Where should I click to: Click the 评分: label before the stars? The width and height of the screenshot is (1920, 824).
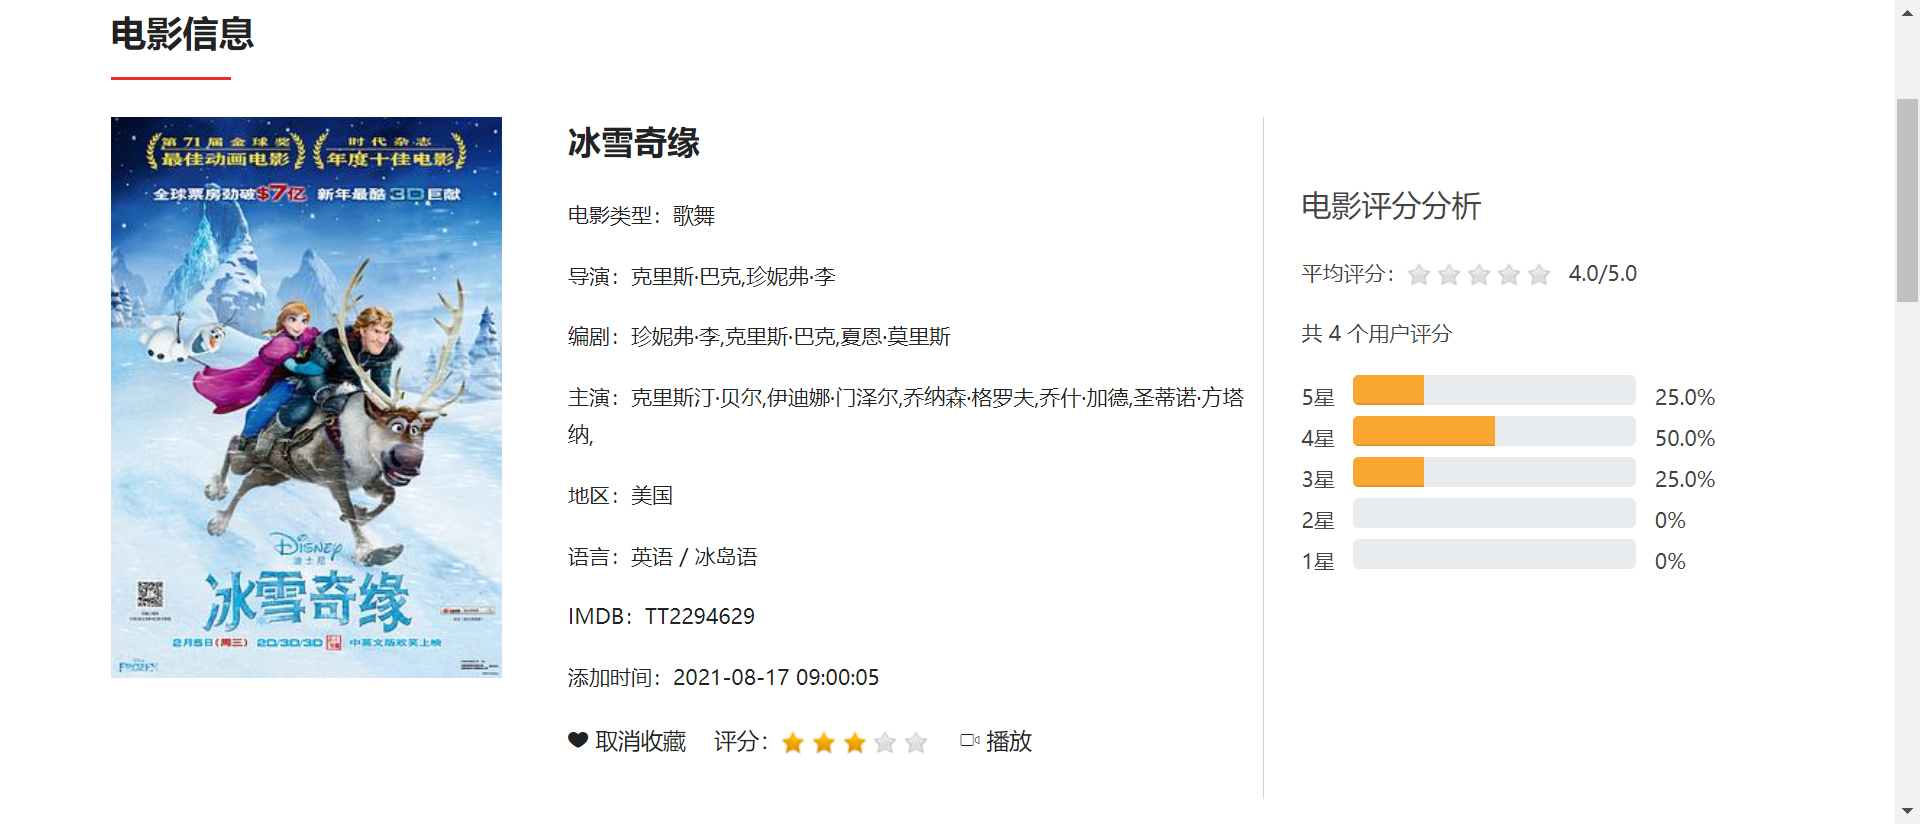[x=741, y=741]
